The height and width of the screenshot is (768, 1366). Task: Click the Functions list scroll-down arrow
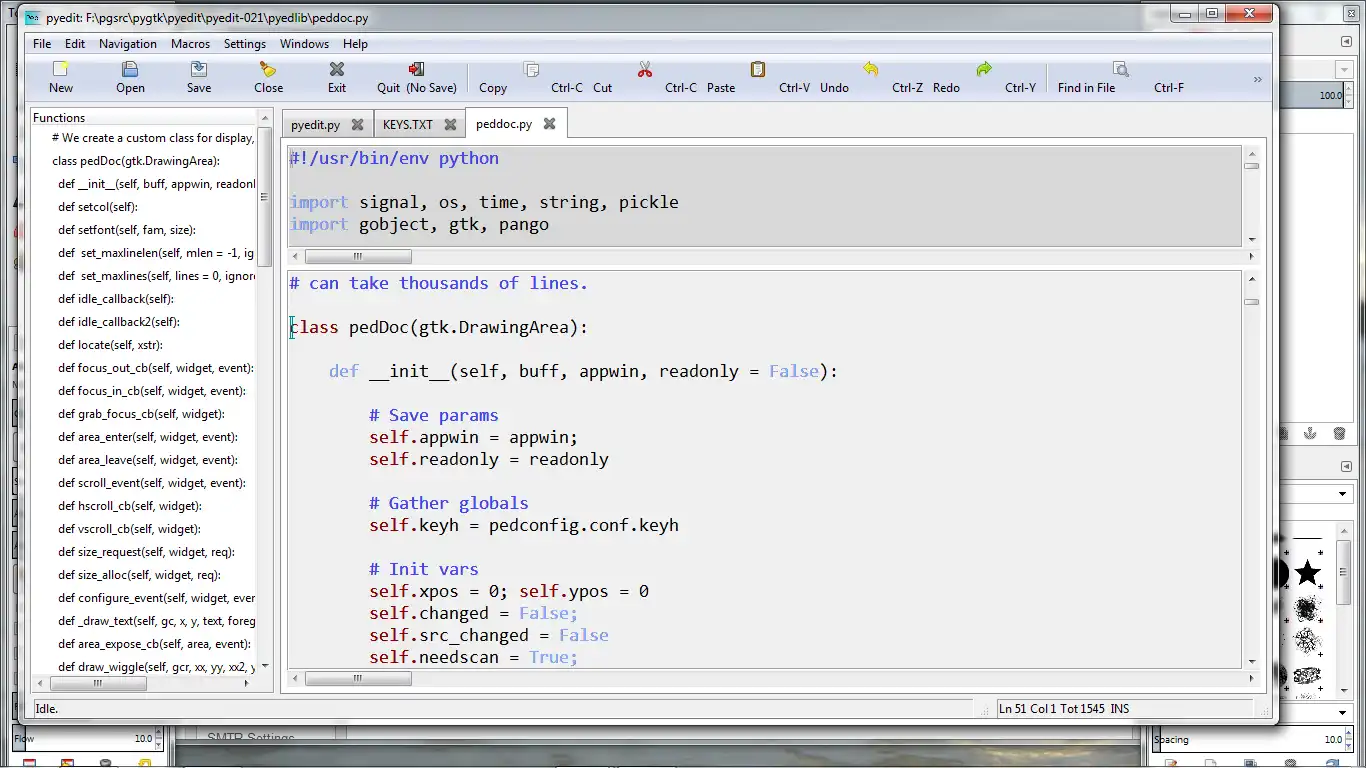point(265,666)
